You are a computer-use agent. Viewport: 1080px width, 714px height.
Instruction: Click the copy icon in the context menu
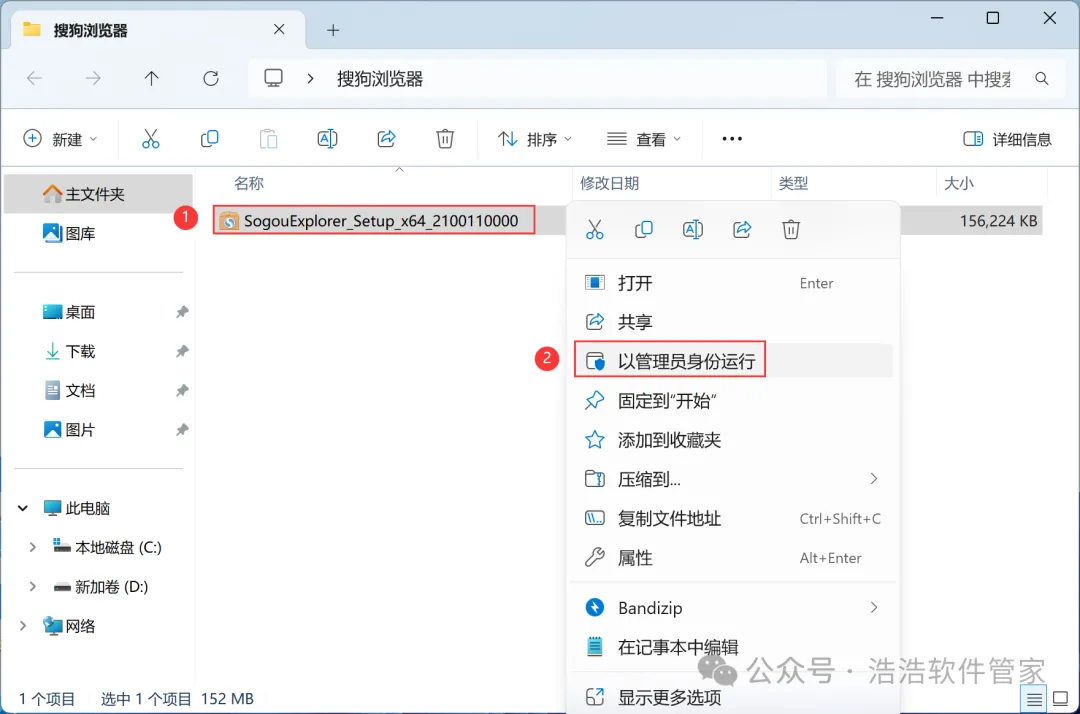(x=643, y=229)
